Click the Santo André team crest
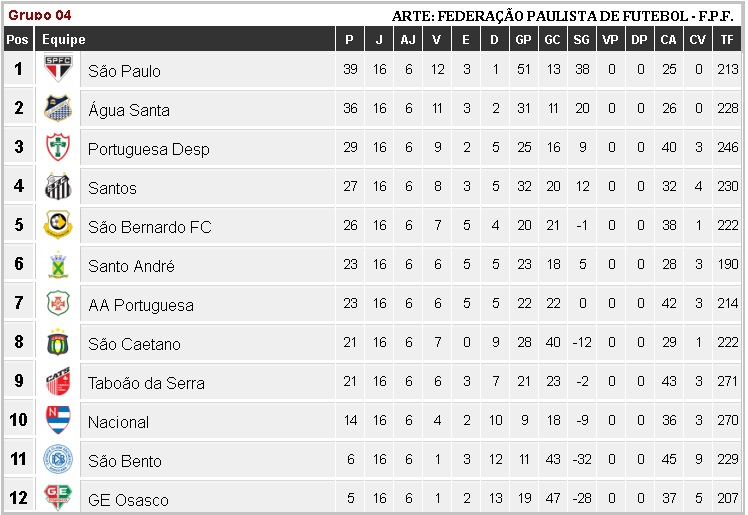Image resolution: width=748 pixels, height=515 pixels. pyautogui.click(x=57, y=265)
